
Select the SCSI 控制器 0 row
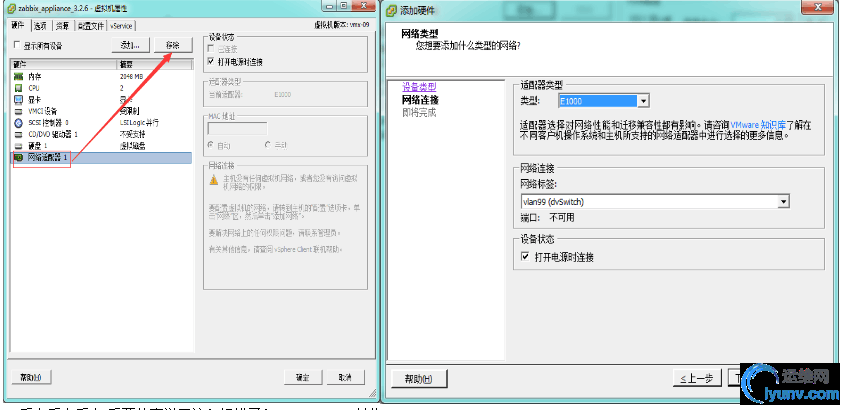coord(102,123)
